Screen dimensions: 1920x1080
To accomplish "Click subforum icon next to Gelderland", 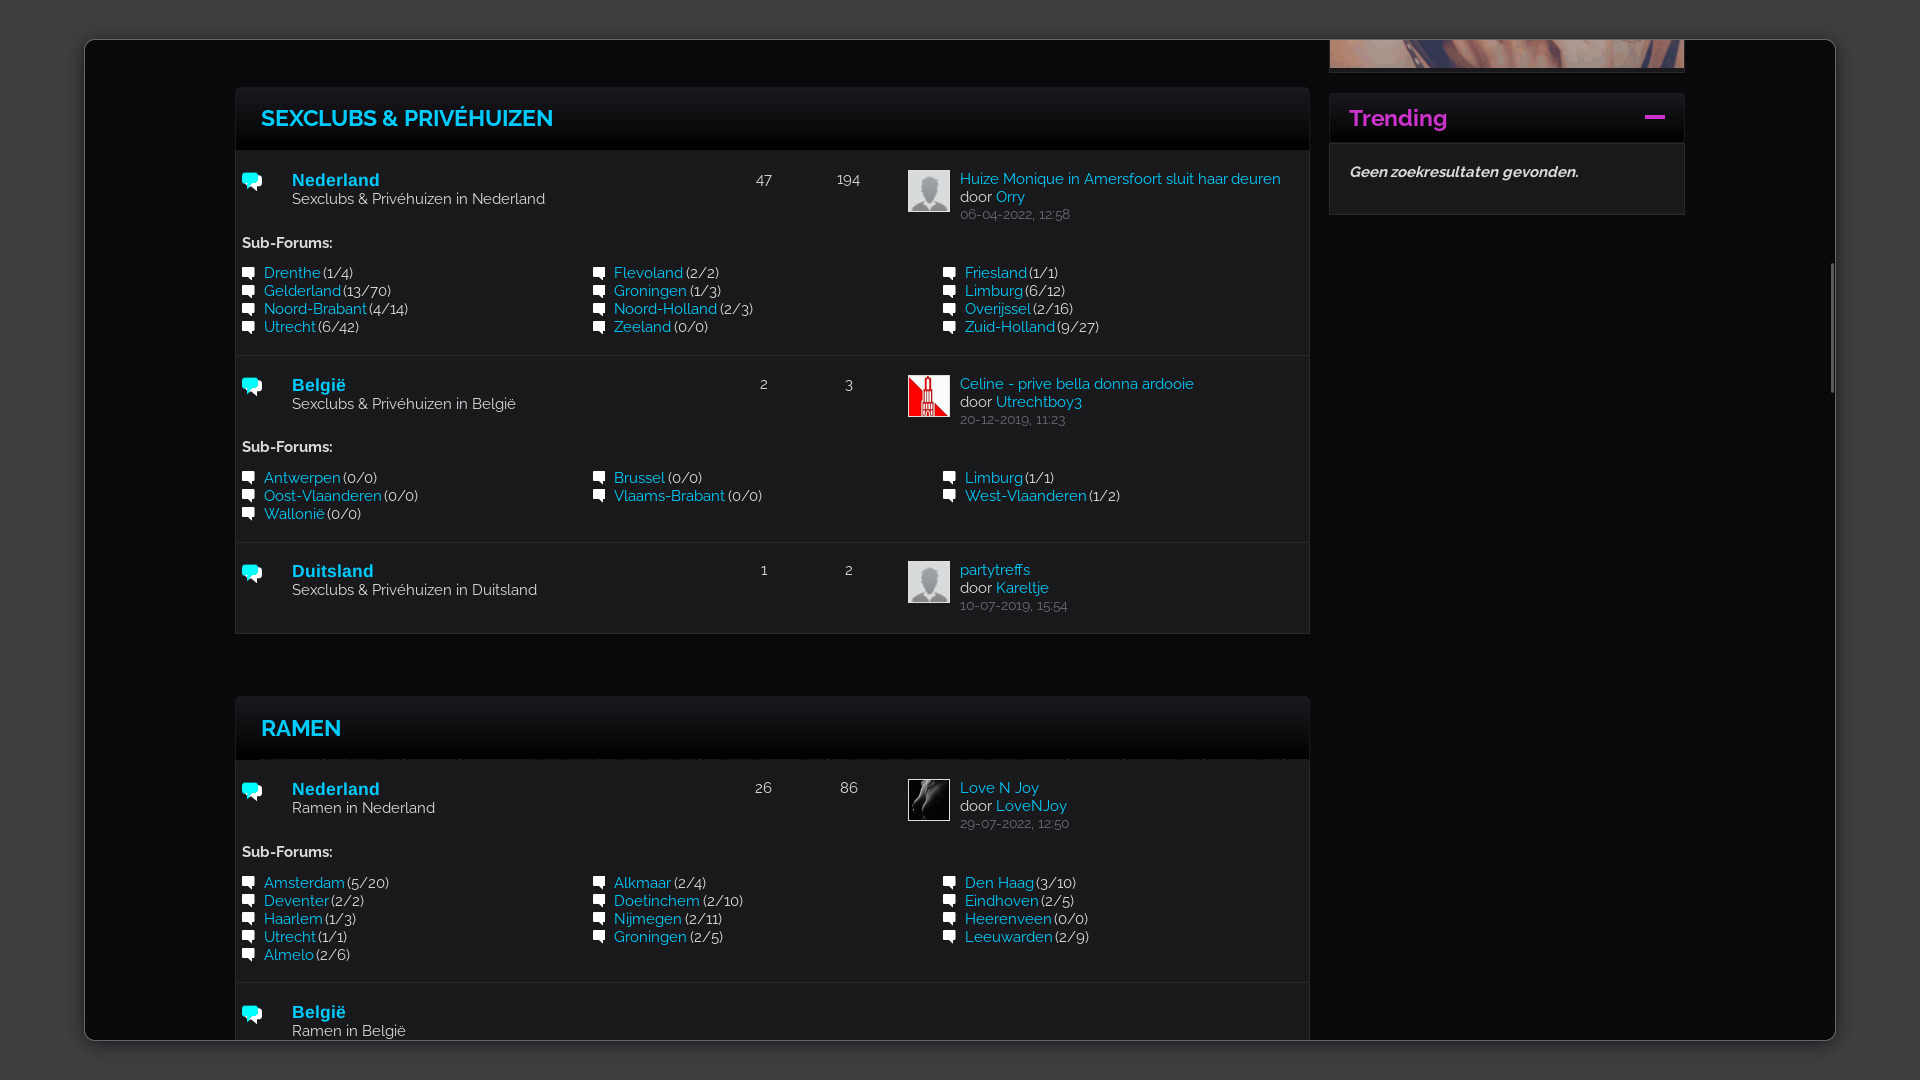I will point(248,291).
